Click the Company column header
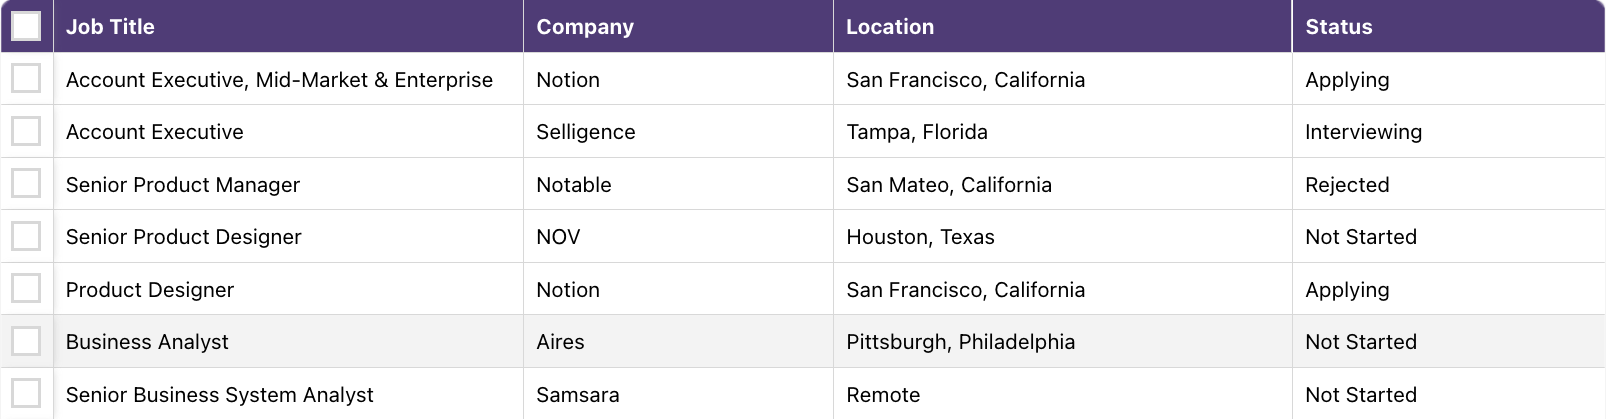 (x=585, y=27)
